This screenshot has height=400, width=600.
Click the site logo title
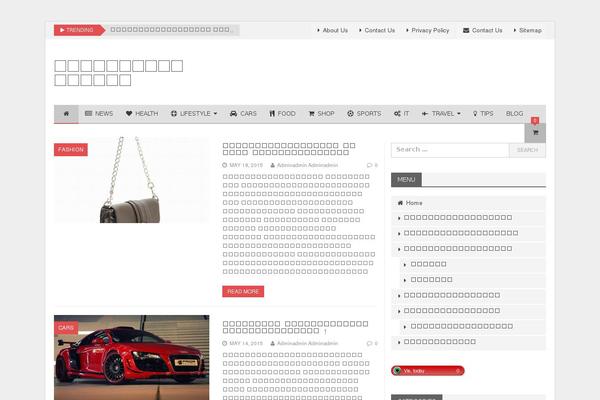point(118,73)
